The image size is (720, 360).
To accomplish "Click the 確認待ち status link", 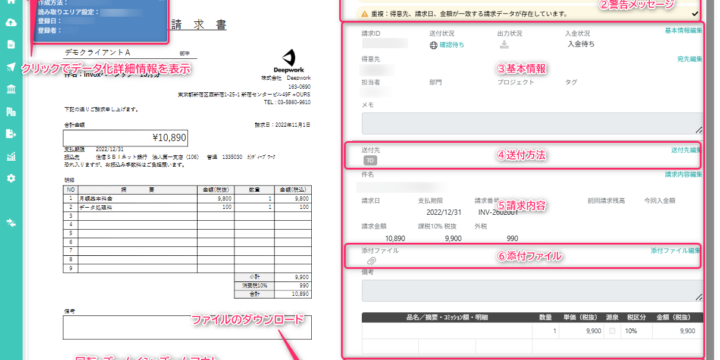I will pyautogui.click(x=452, y=45).
